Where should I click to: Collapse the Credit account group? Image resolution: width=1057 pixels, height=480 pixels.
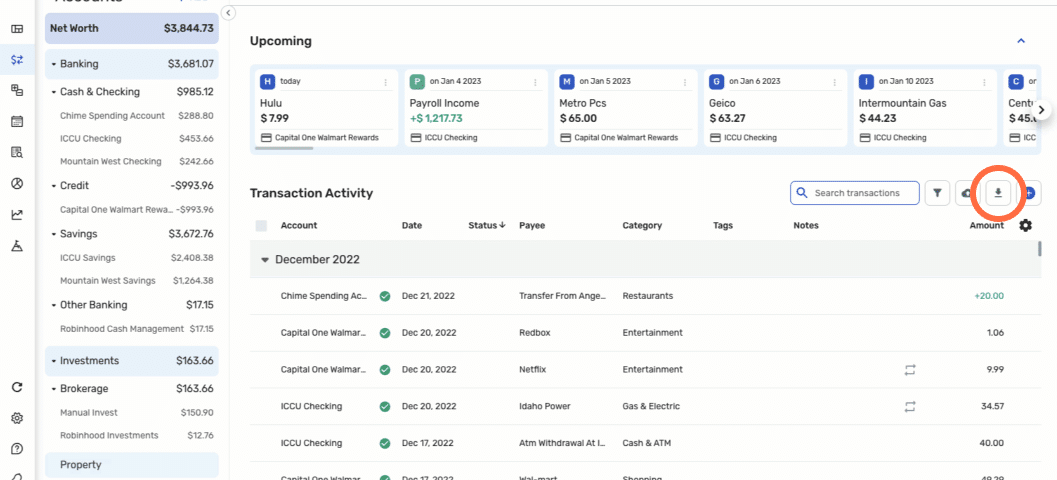pyautogui.click(x=53, y=185)
